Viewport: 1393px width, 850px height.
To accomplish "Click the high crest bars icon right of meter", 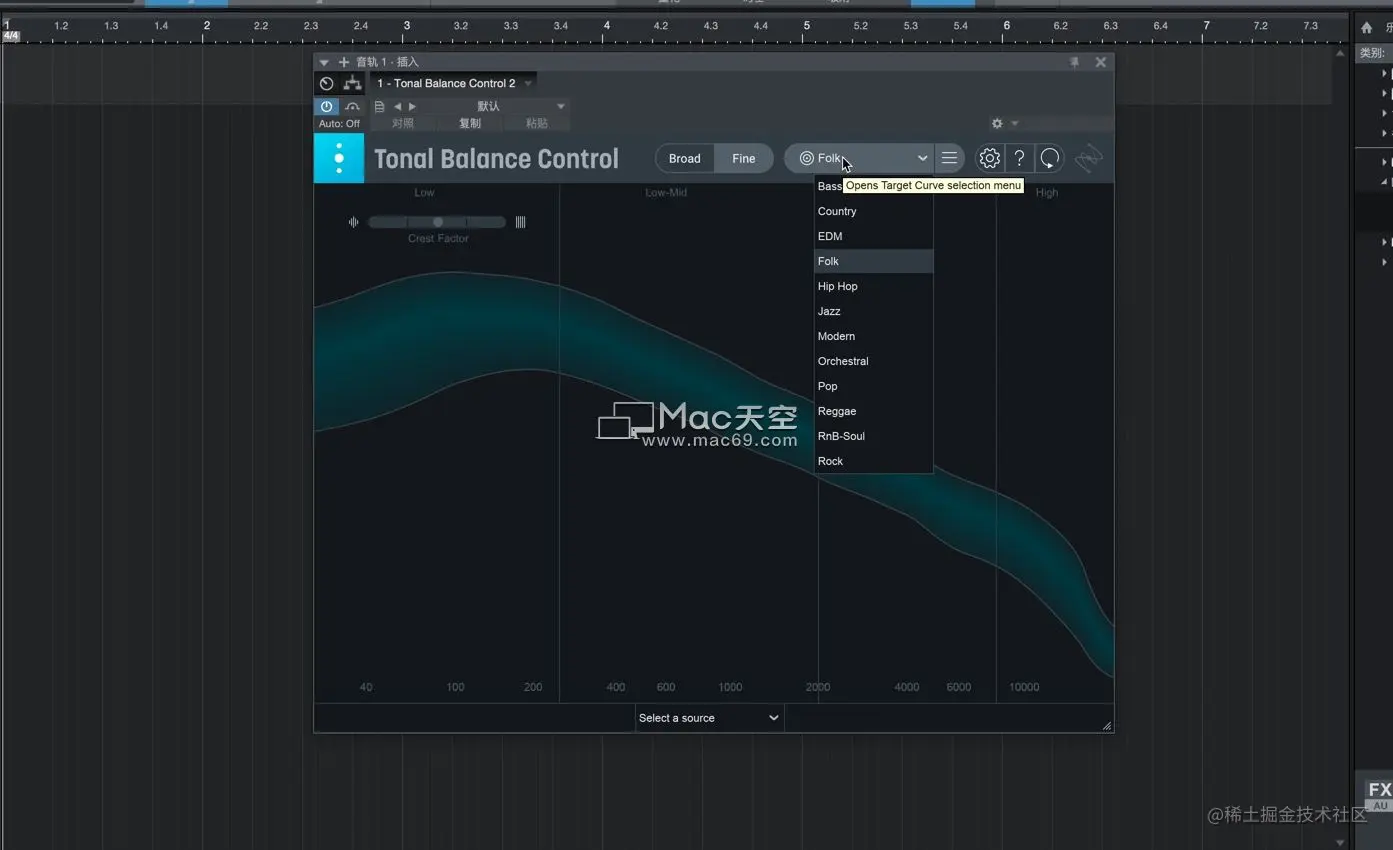I will [520, 222].
